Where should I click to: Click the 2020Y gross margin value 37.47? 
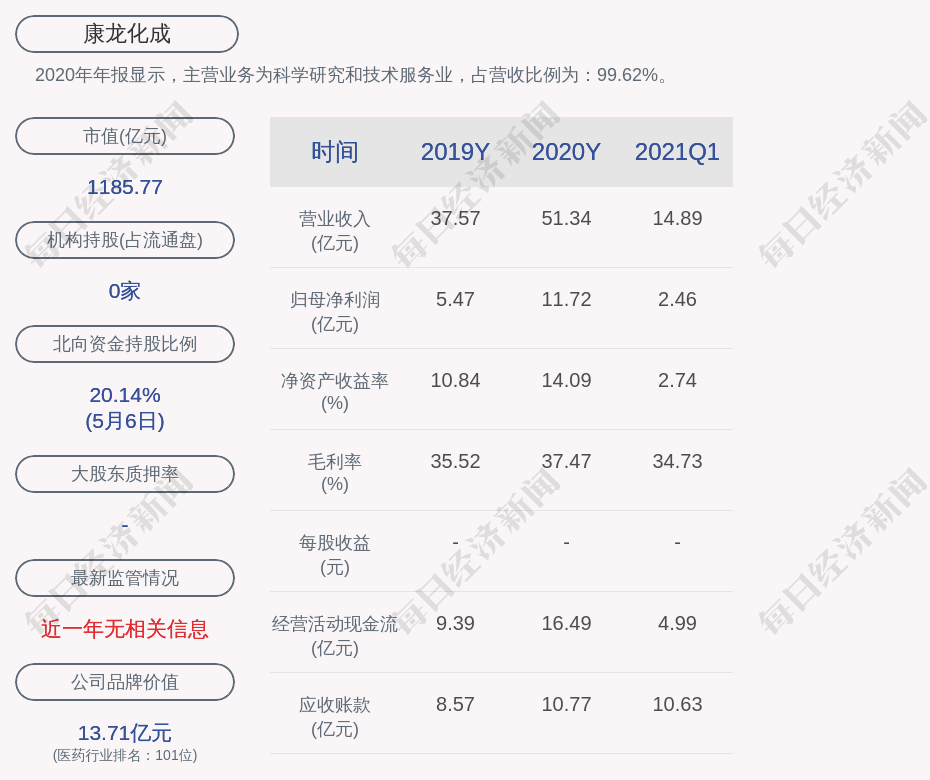566,461
